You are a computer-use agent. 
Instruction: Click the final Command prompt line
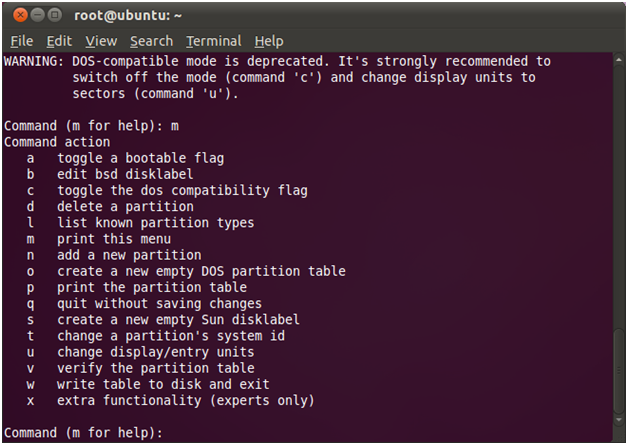pos(83,433)
